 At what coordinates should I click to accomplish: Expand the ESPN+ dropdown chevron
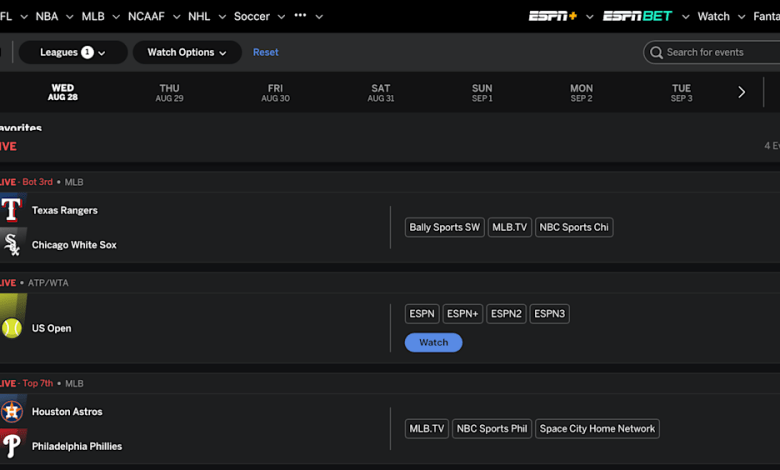tap(589, 17)
